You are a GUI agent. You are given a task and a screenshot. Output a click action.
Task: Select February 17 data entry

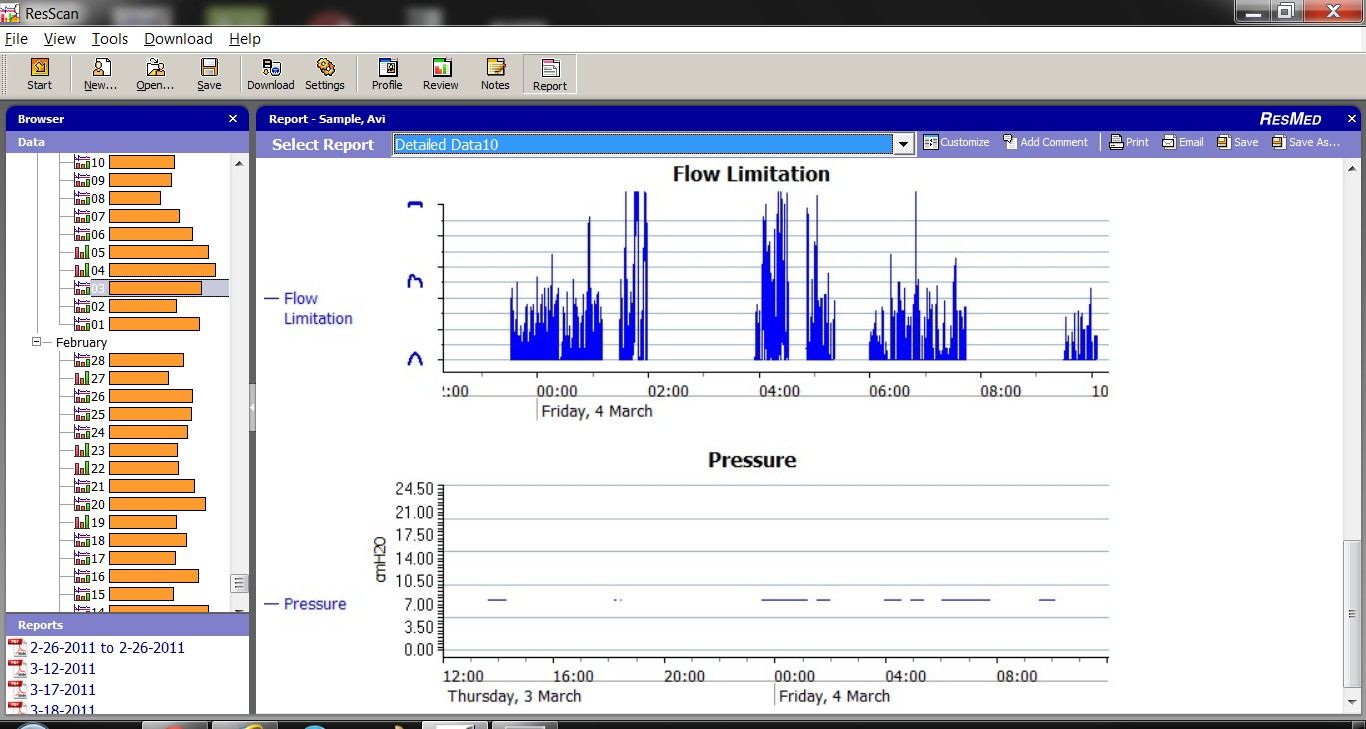[125, 558]
